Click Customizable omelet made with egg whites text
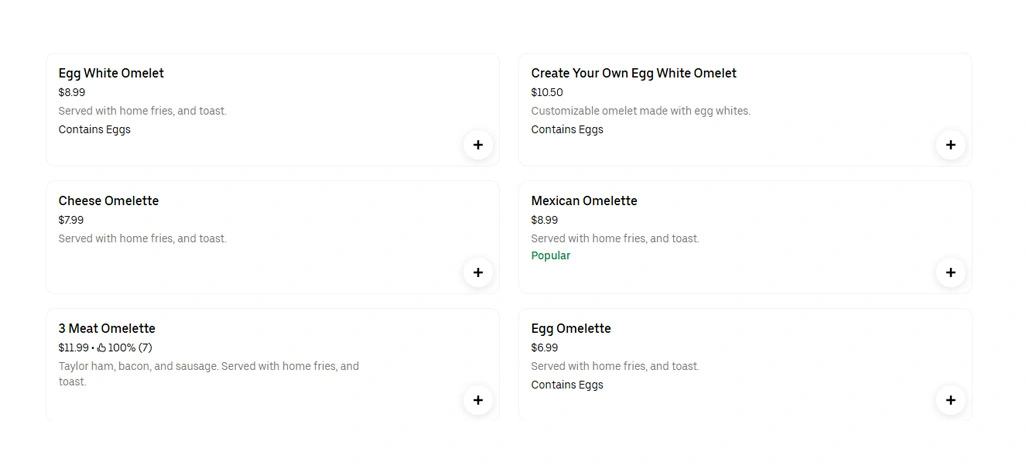The image size is (1026, 466). (x=640, y=111)
